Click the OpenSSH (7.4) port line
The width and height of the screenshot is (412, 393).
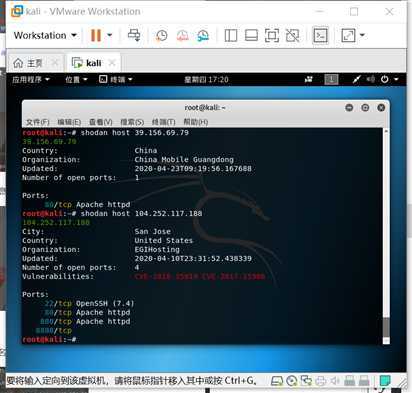tap(89, 304)
